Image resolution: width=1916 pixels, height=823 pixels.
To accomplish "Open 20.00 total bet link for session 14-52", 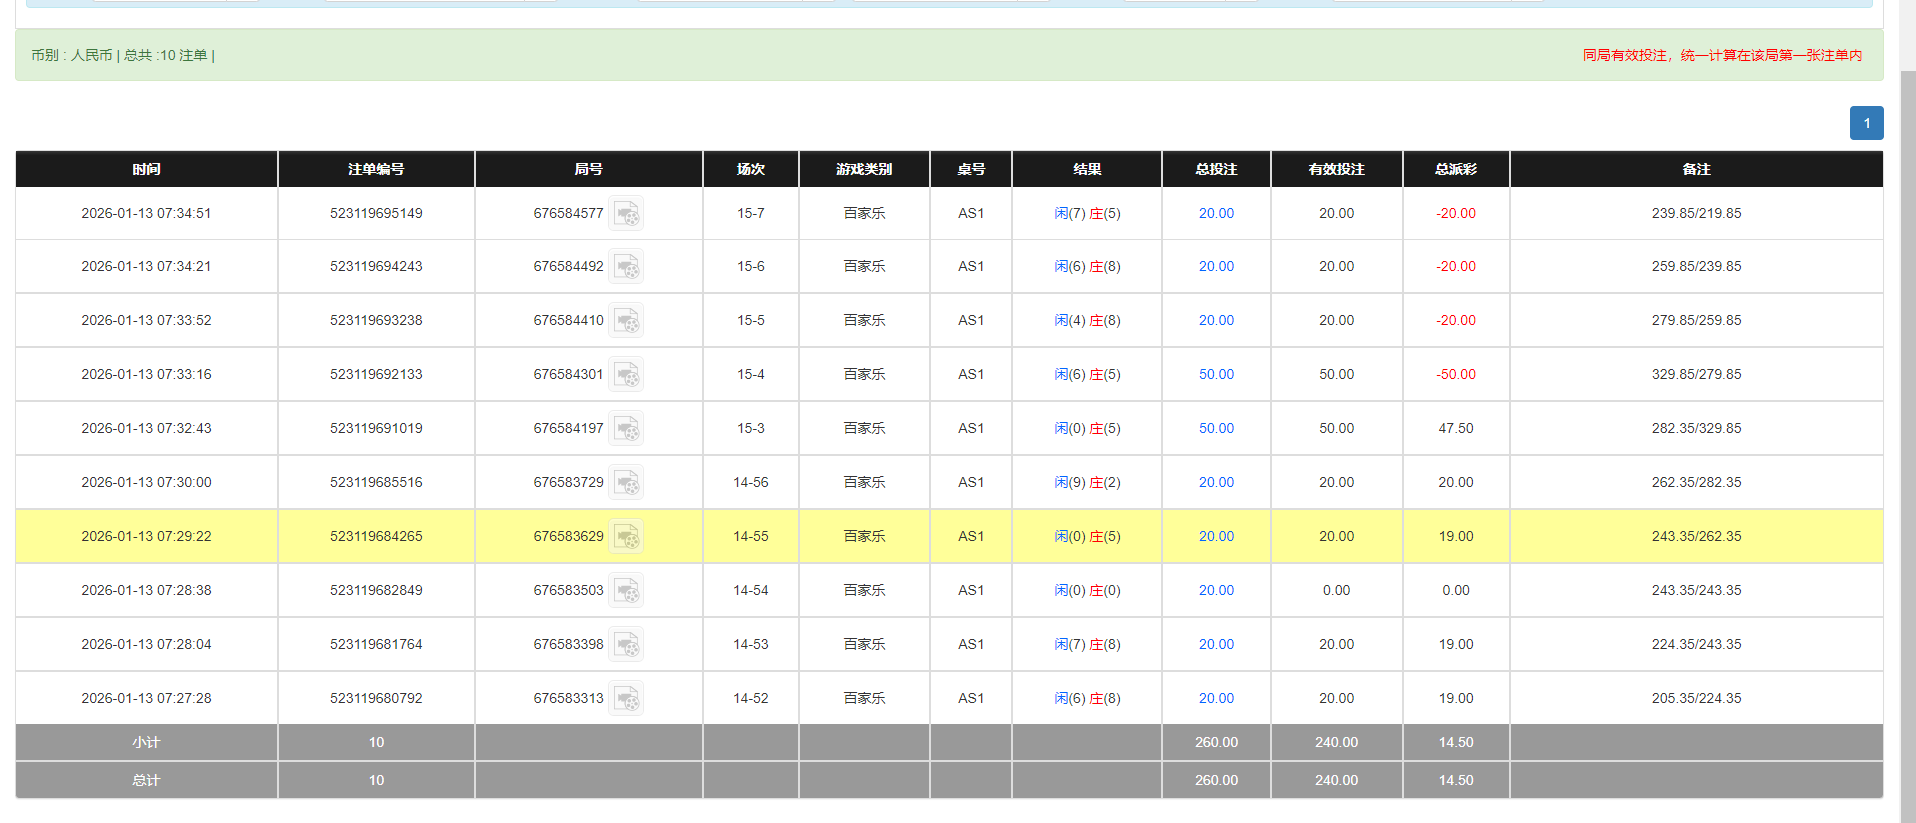I will (x=1216, y=699).
